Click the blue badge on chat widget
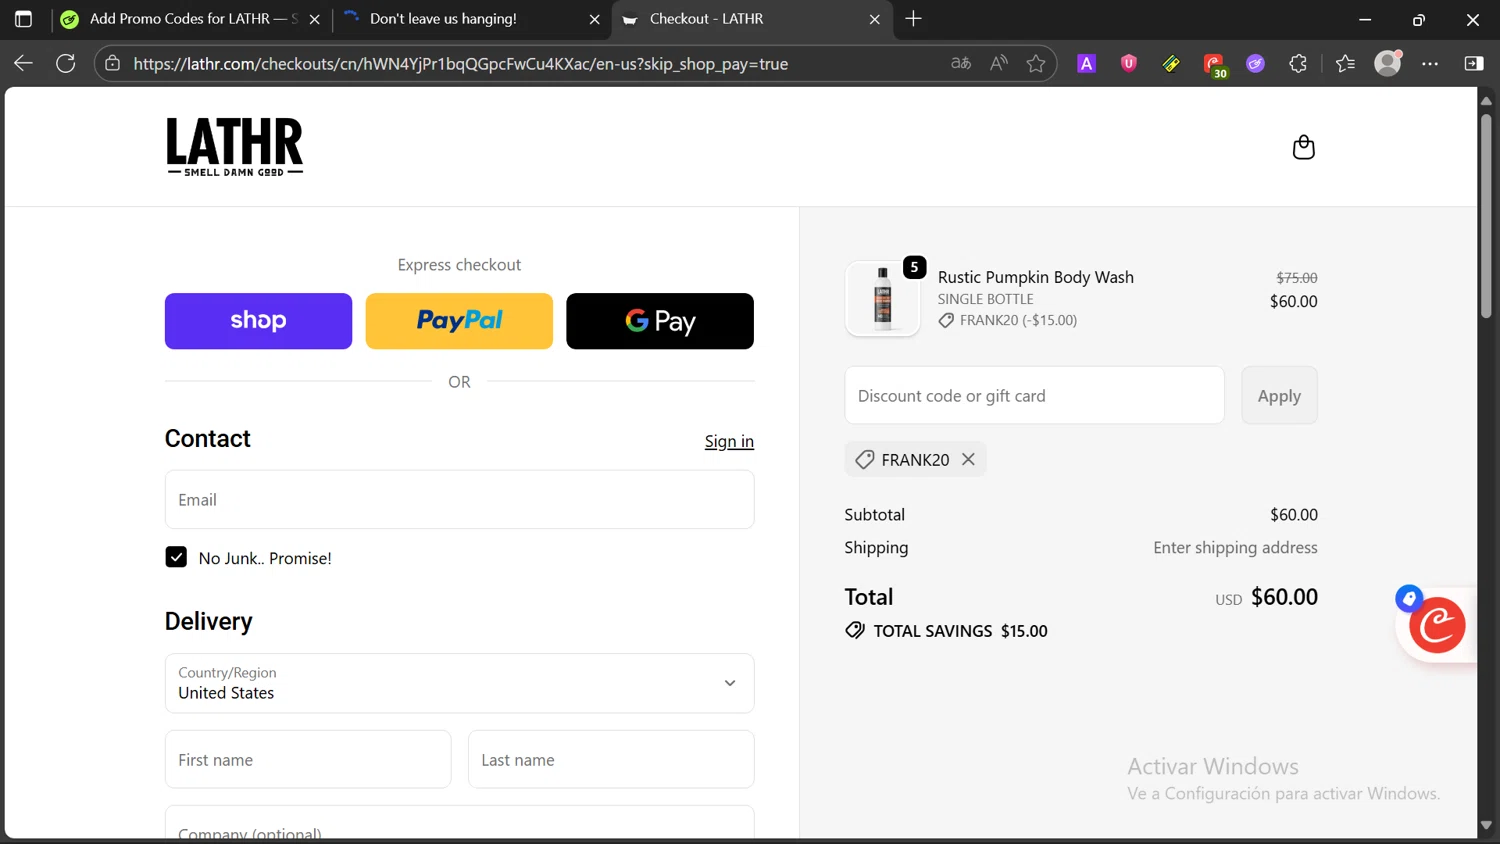Viewport: 1500px width, 844px height. (1409, 599)
